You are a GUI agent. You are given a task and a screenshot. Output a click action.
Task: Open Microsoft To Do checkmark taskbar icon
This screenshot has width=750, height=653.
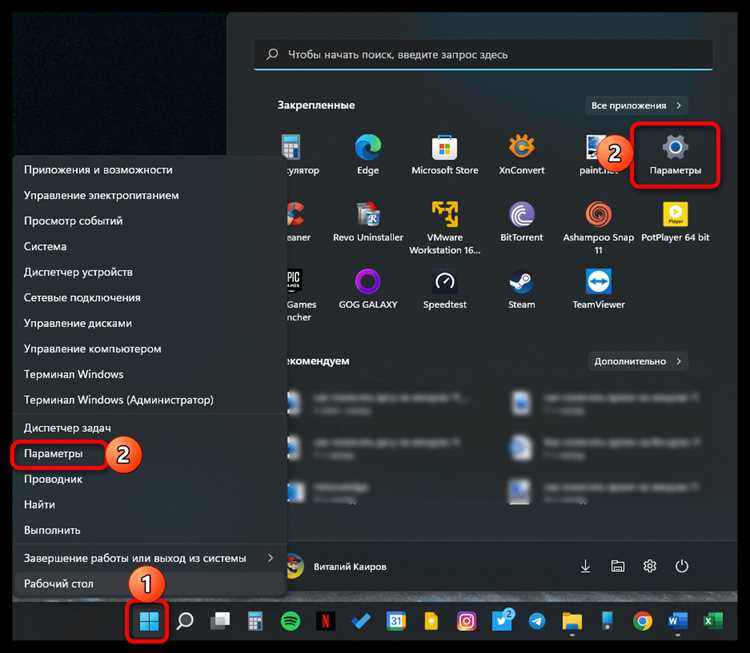click(361, 621)
